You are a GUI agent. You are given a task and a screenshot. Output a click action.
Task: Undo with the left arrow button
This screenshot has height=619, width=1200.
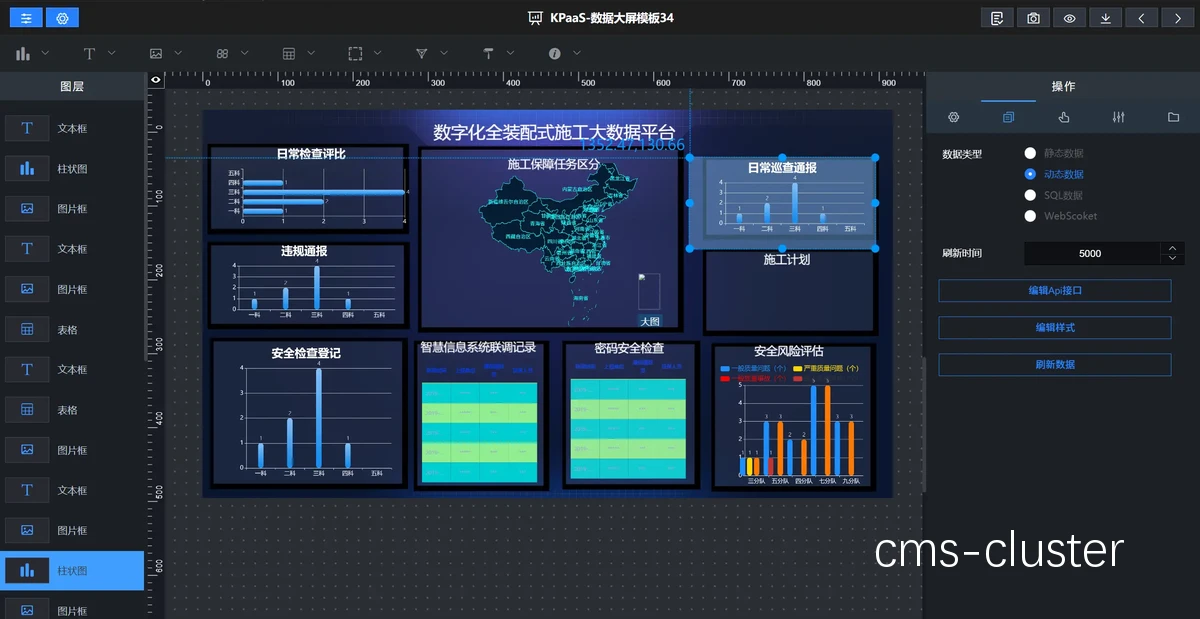click(1141, 18)
